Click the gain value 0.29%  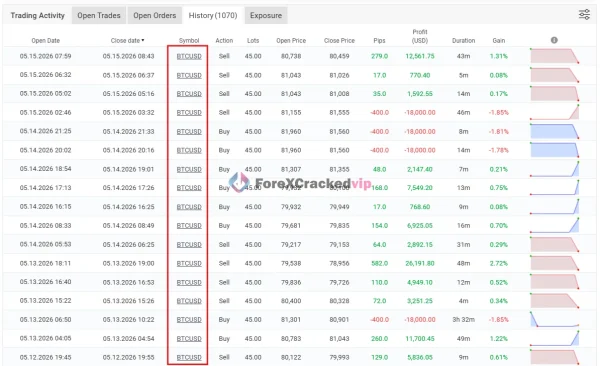499,245
